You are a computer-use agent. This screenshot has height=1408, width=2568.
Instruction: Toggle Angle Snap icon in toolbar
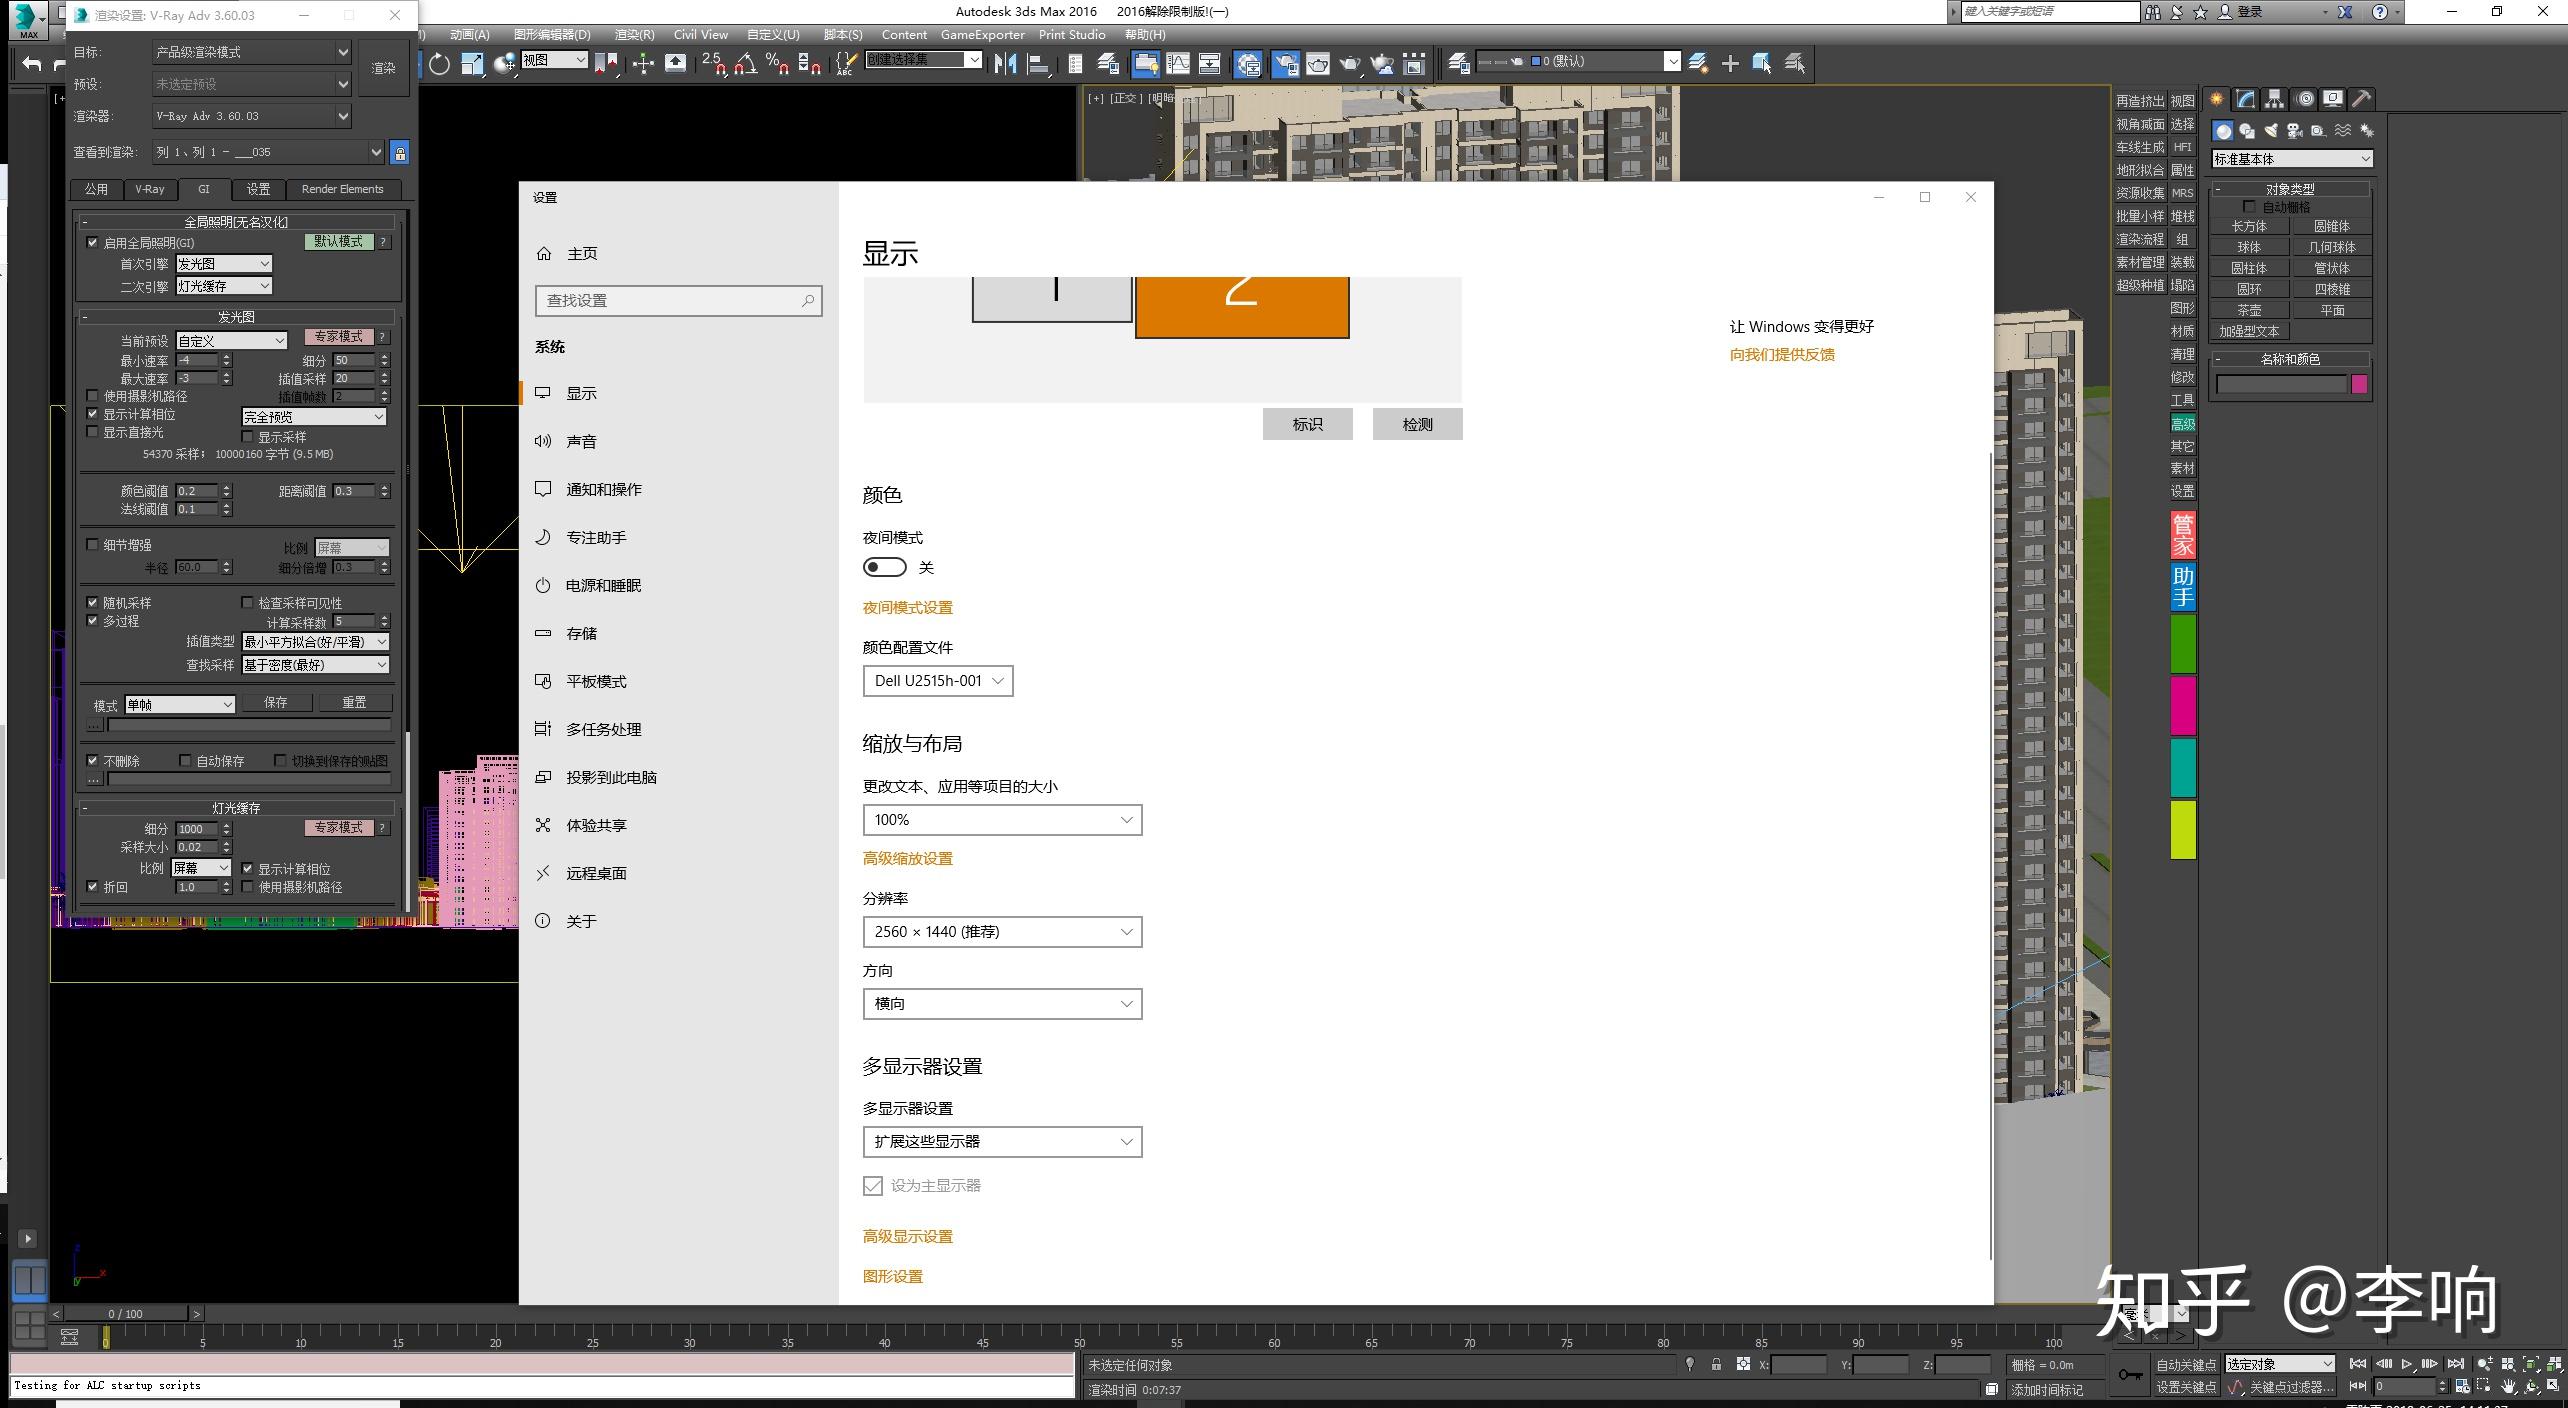[x=745, y=64]
